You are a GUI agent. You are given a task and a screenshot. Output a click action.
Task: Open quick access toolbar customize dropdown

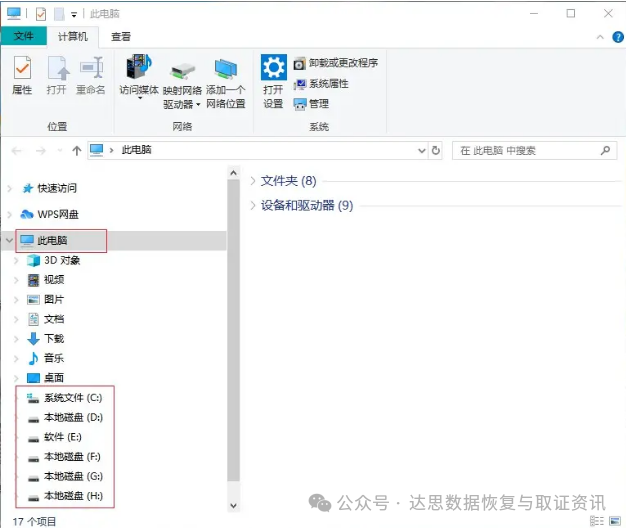tap(74, 15)
